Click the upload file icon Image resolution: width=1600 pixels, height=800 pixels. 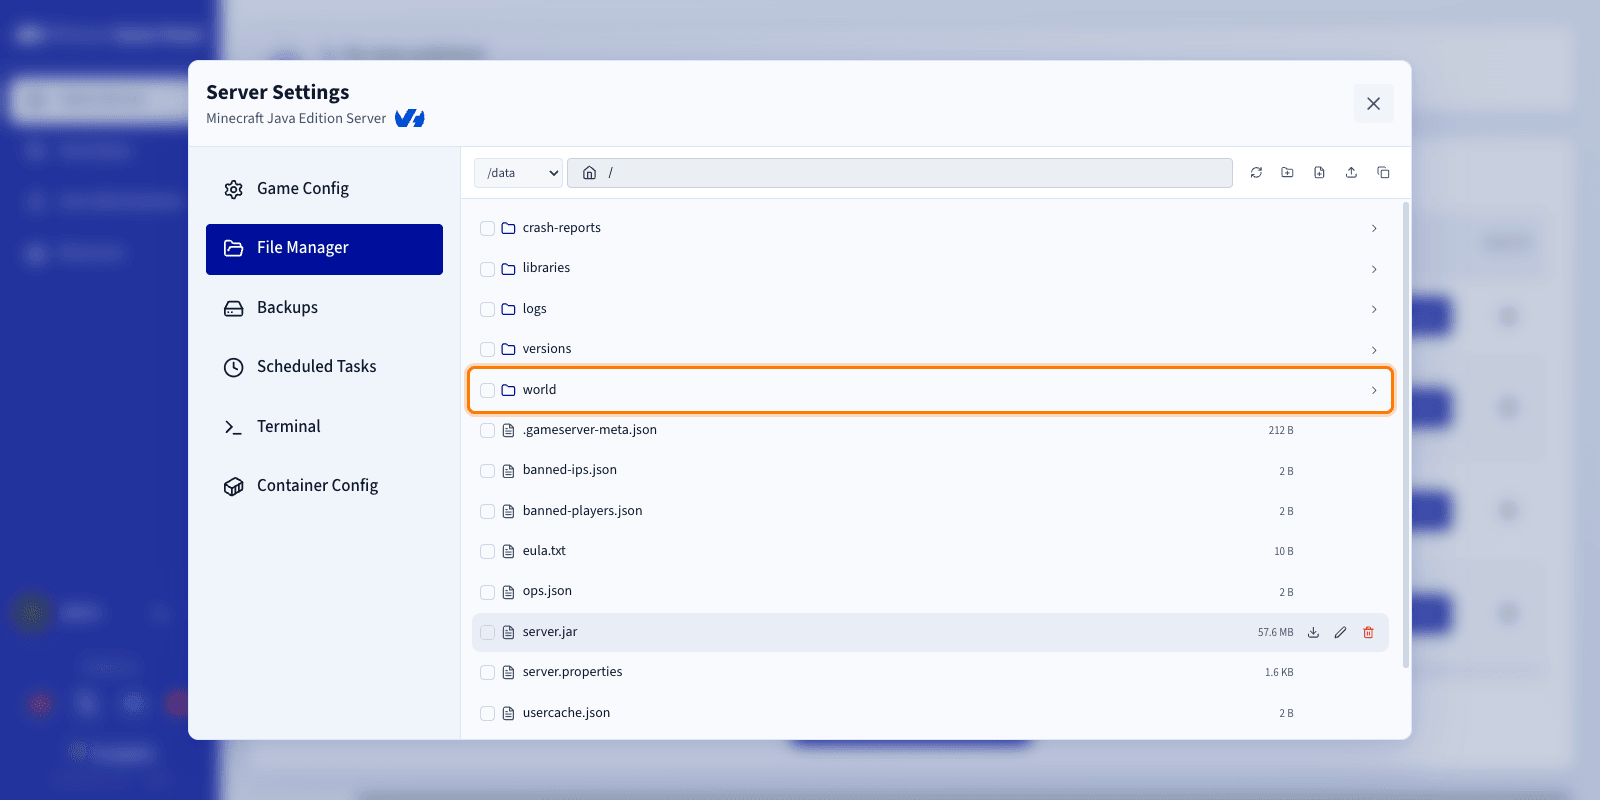[1351, 173]
